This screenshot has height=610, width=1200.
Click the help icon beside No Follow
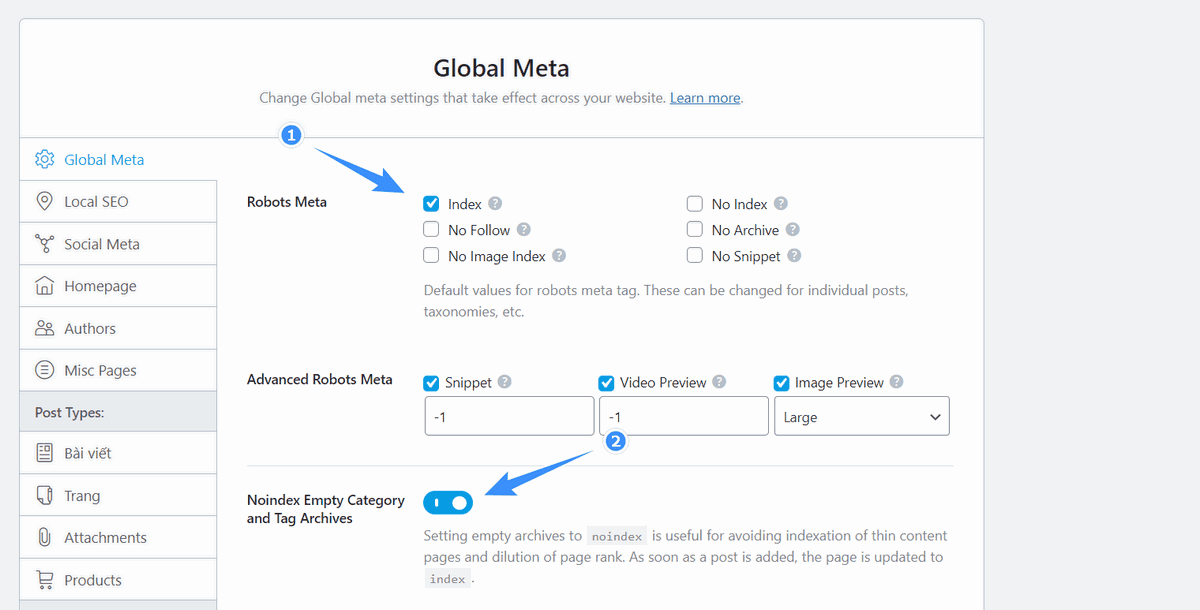pyautogui.click(x=523, y=230)
